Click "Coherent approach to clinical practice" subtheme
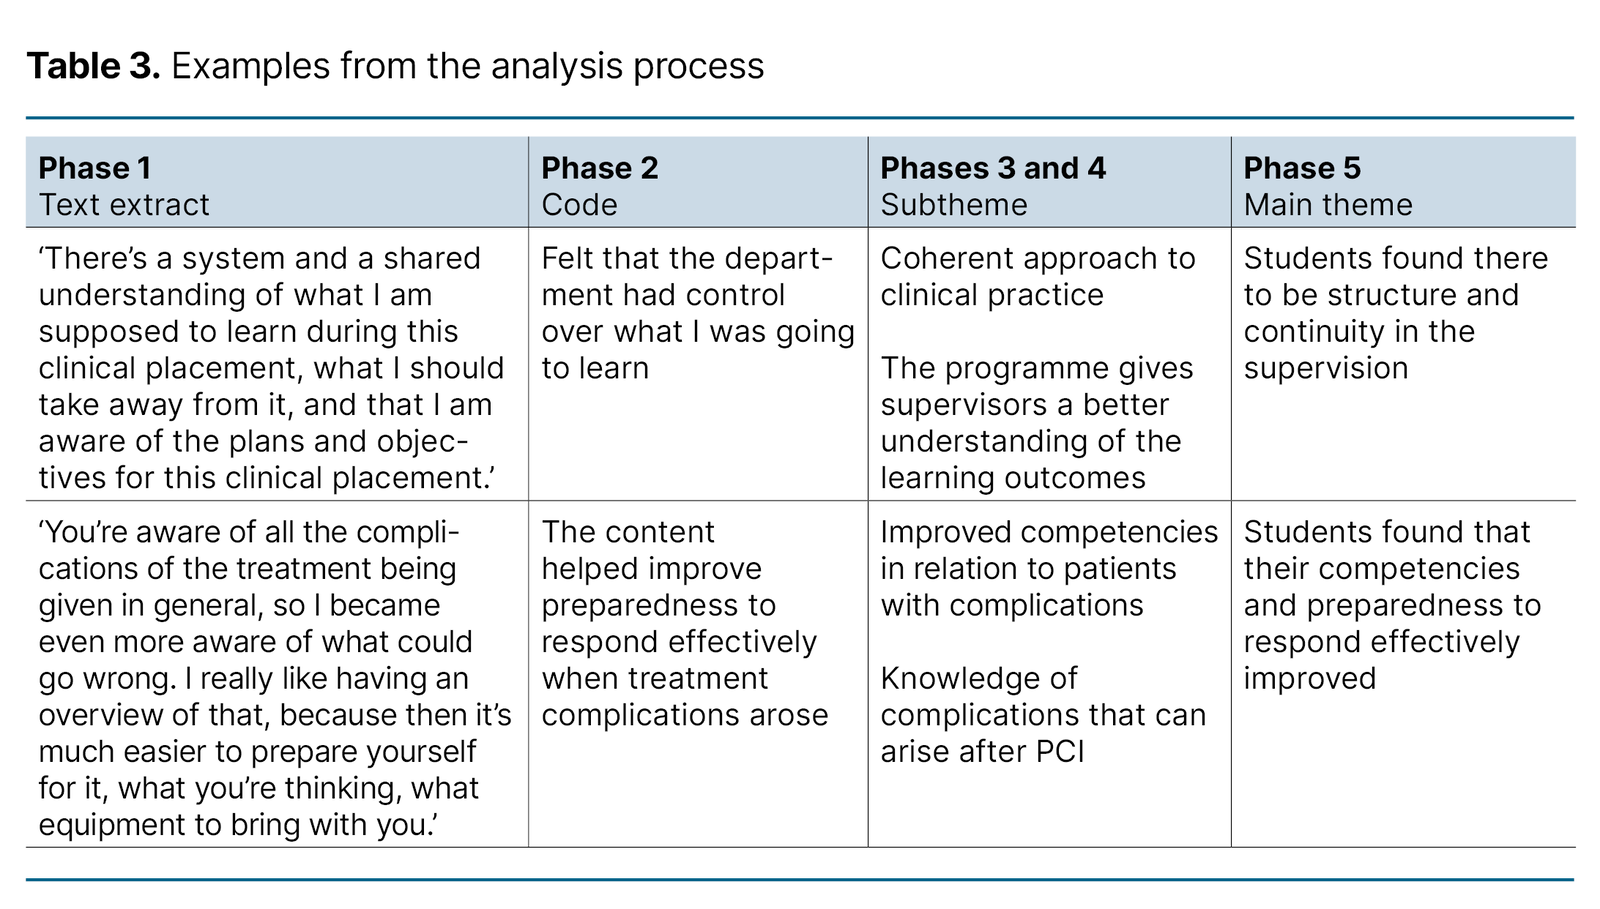This screenshot has width=1600, height=909. (1037, 277)
